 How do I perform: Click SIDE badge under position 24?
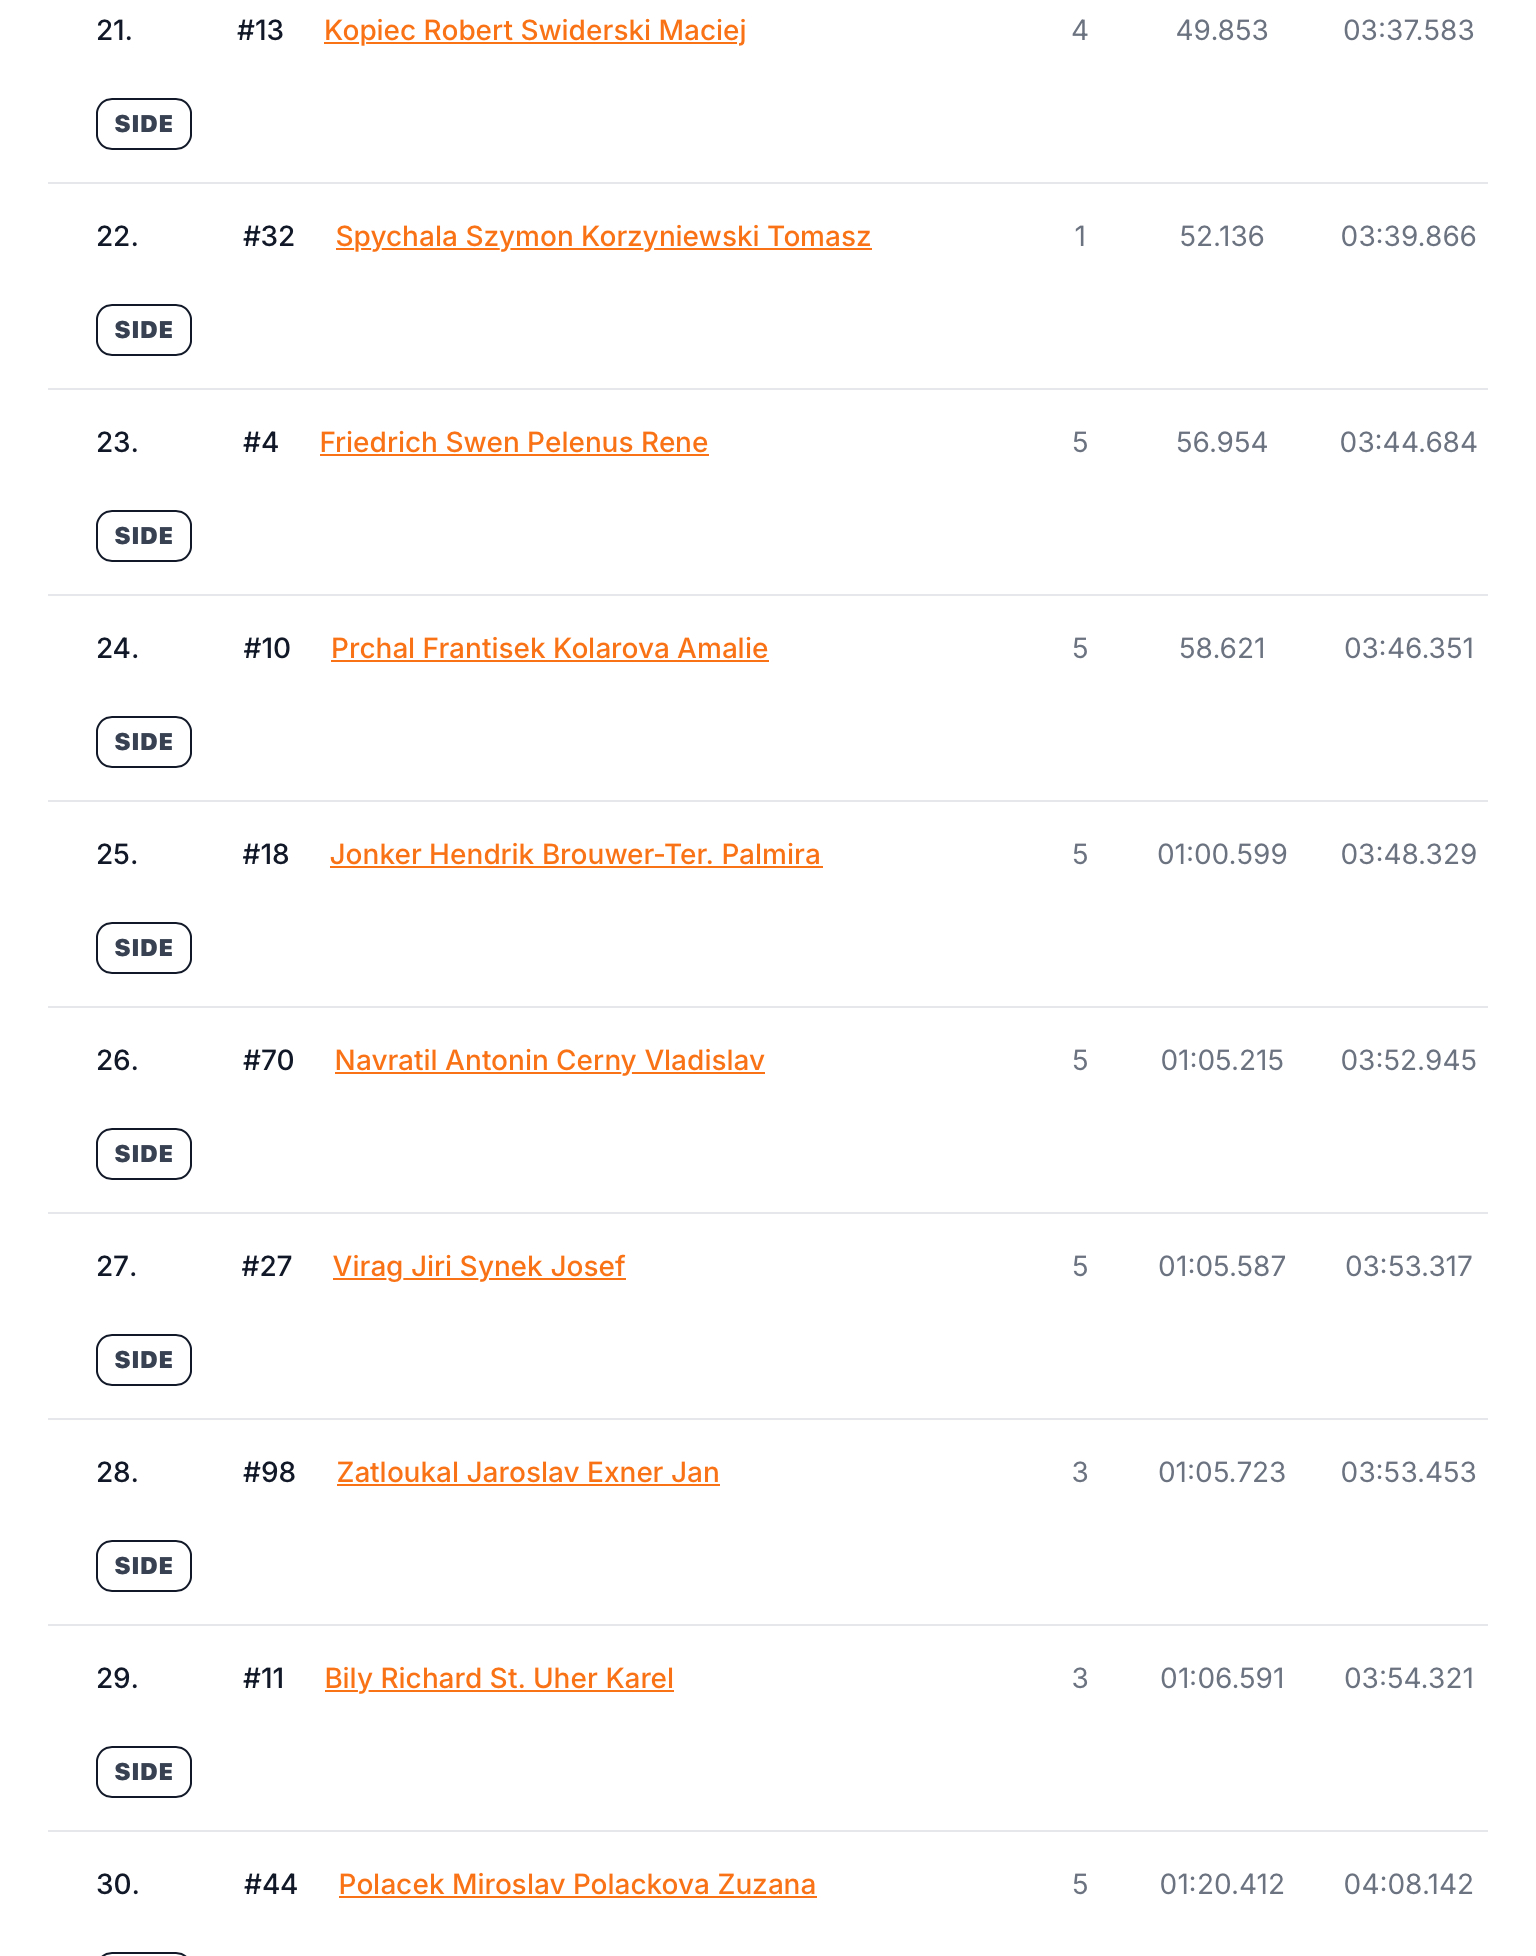click(x=144, y=742)
